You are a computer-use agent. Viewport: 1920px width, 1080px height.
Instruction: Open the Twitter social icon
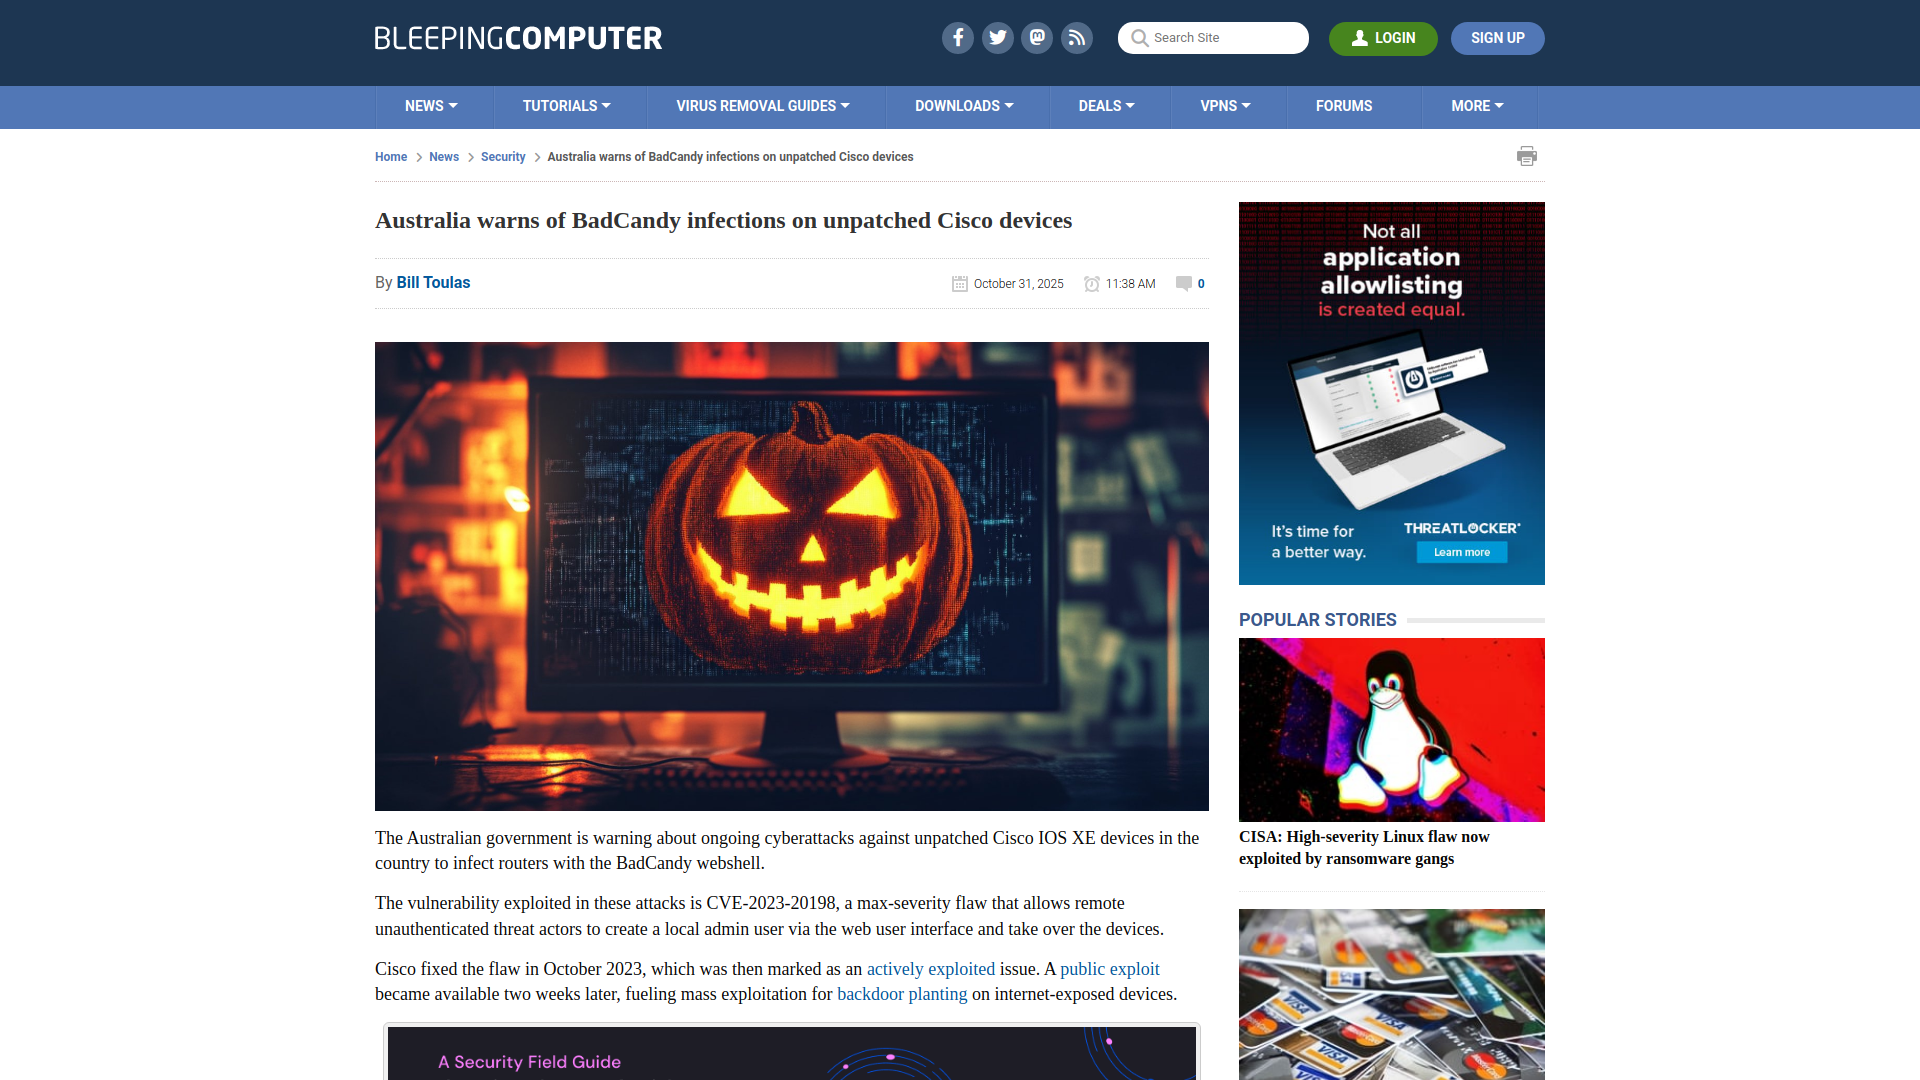997,38
